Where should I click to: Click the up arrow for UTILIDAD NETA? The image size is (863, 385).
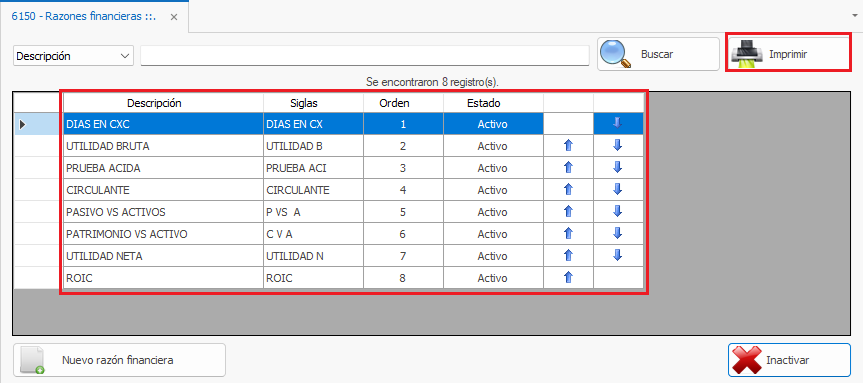569,256
